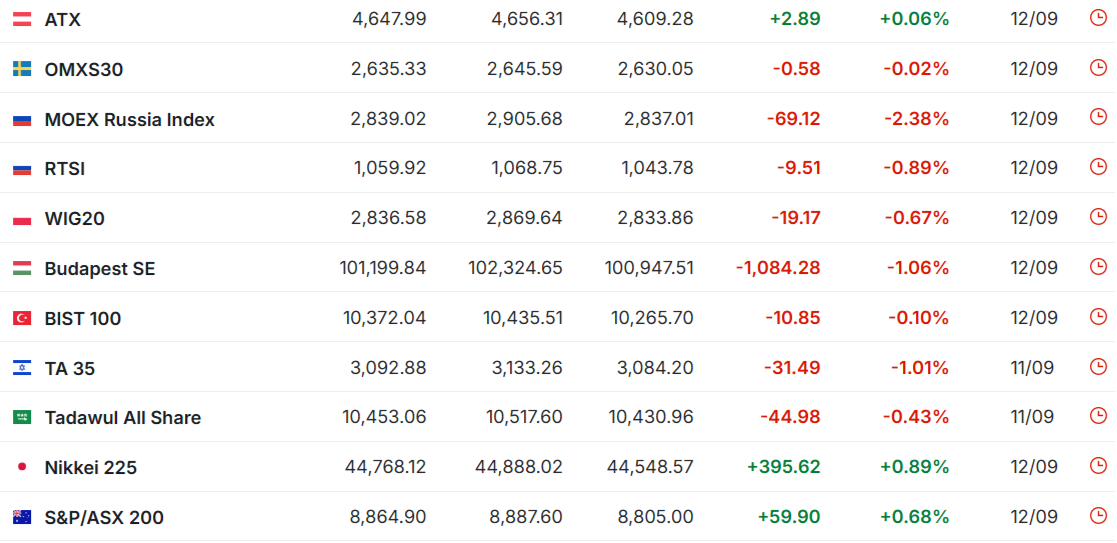Click the clock icon in WIG20 row
This screenshot has width=1117, height=543.
pos(1098,217)
